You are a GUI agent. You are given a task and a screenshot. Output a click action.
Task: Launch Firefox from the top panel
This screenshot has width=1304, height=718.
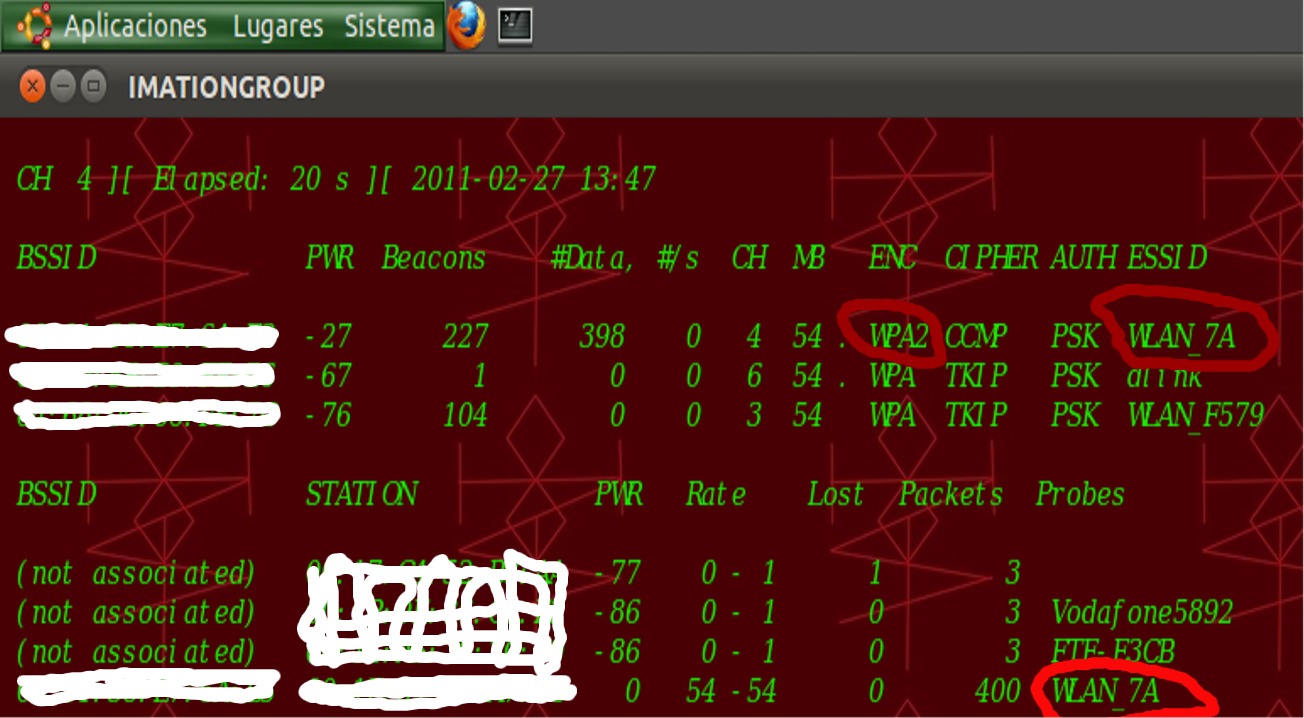pyautogui.click(x=465, y=26)
